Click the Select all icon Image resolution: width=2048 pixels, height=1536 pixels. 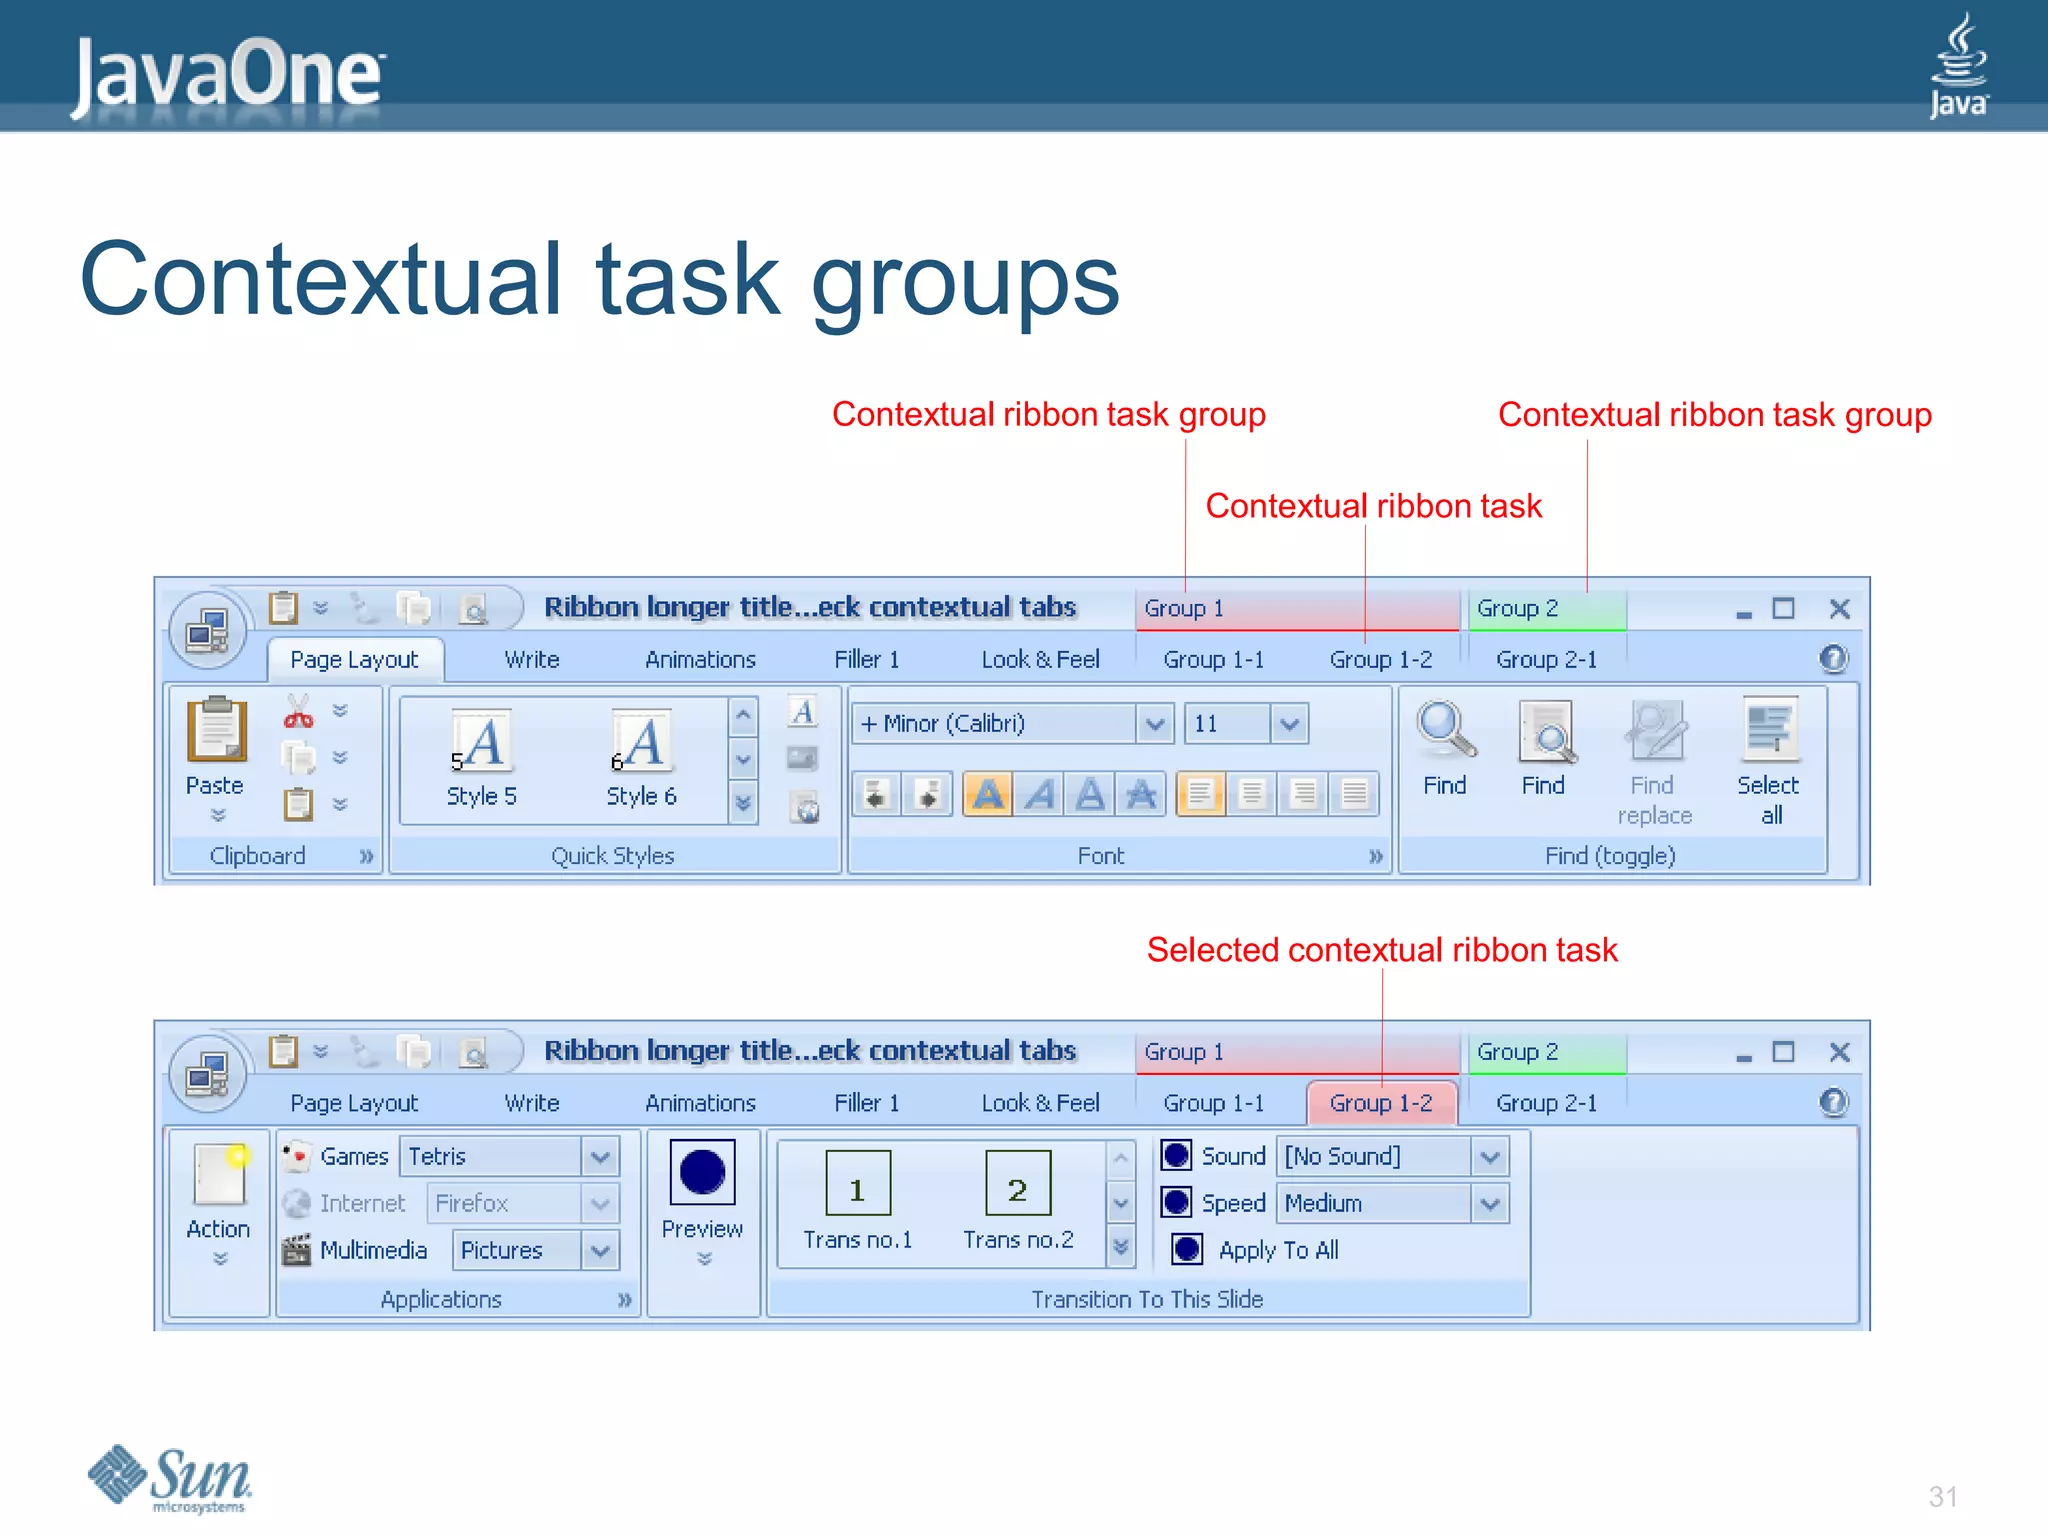(x=1769, y=730)
